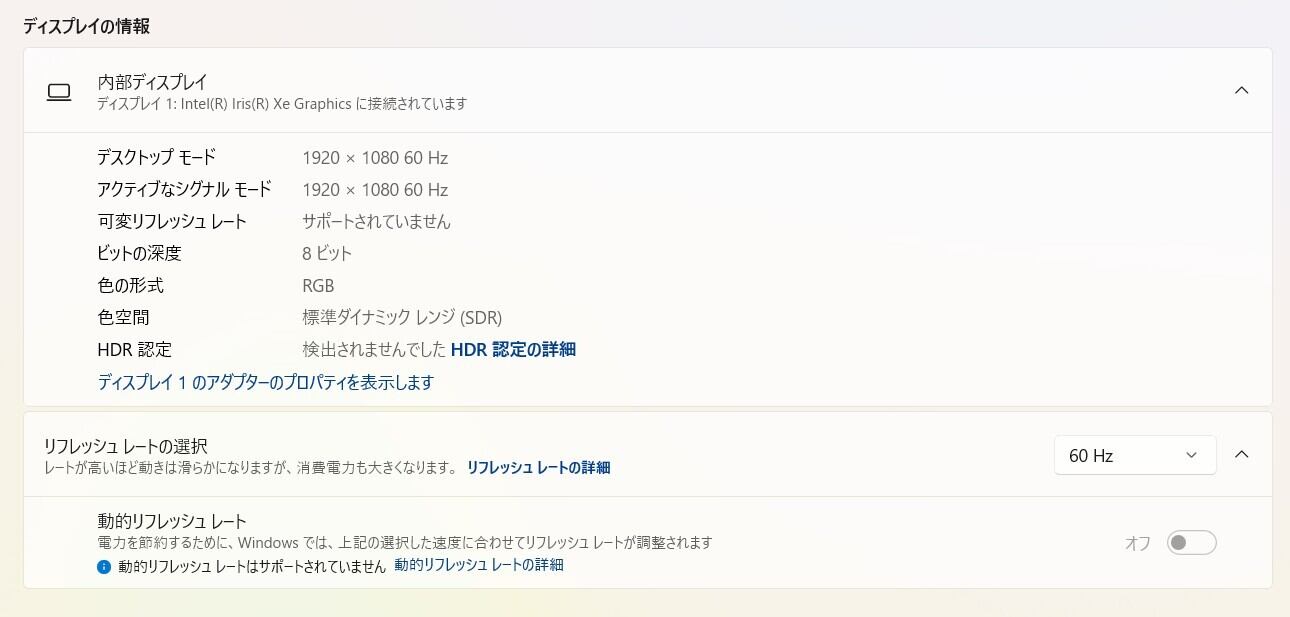
Task: Open the リフレッシュ レートの詳細 link
Action: pyautogui.click(x=538, y=467)
